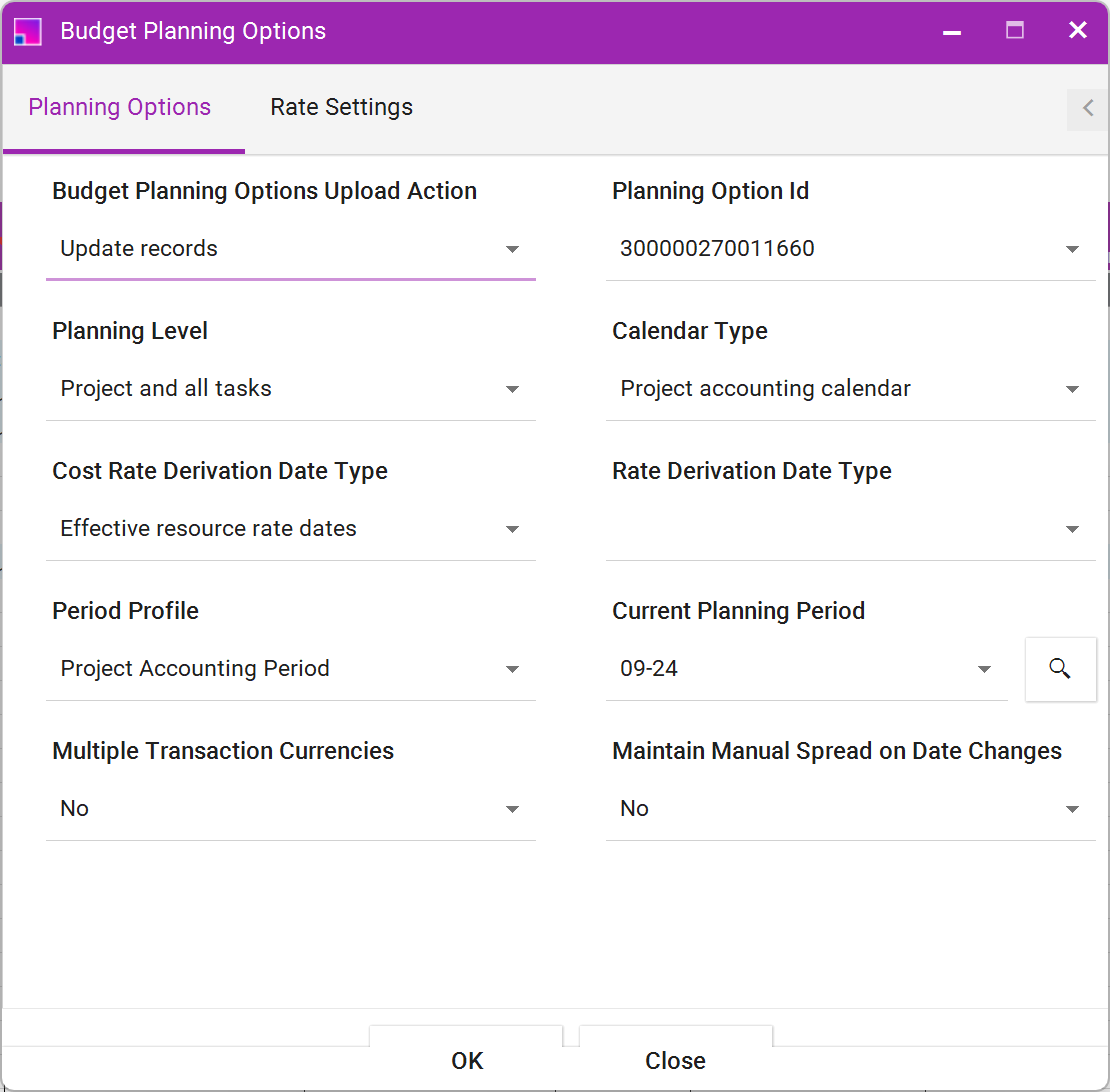Click 'Project Accounting Period' value
Screen dimensions: 1110x1092
[x=195, y=669]
